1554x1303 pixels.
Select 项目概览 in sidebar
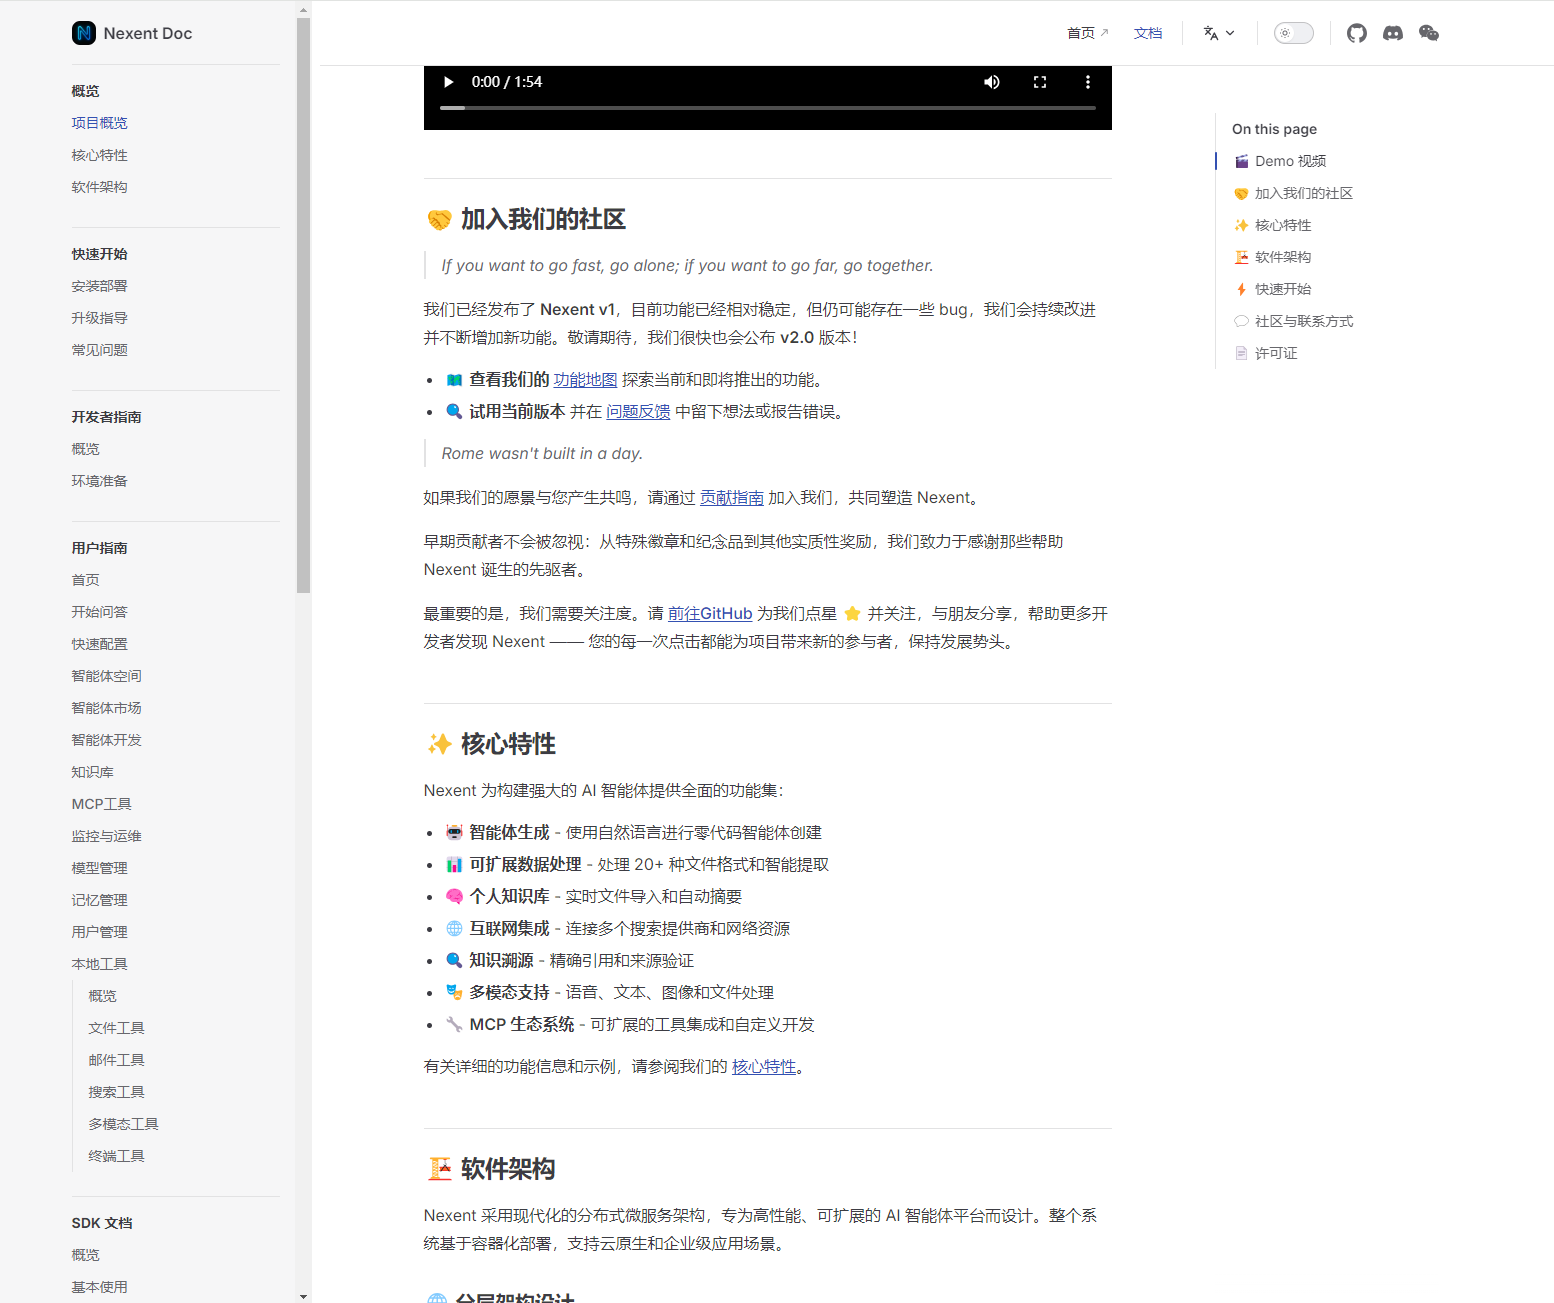coord(100,123)
